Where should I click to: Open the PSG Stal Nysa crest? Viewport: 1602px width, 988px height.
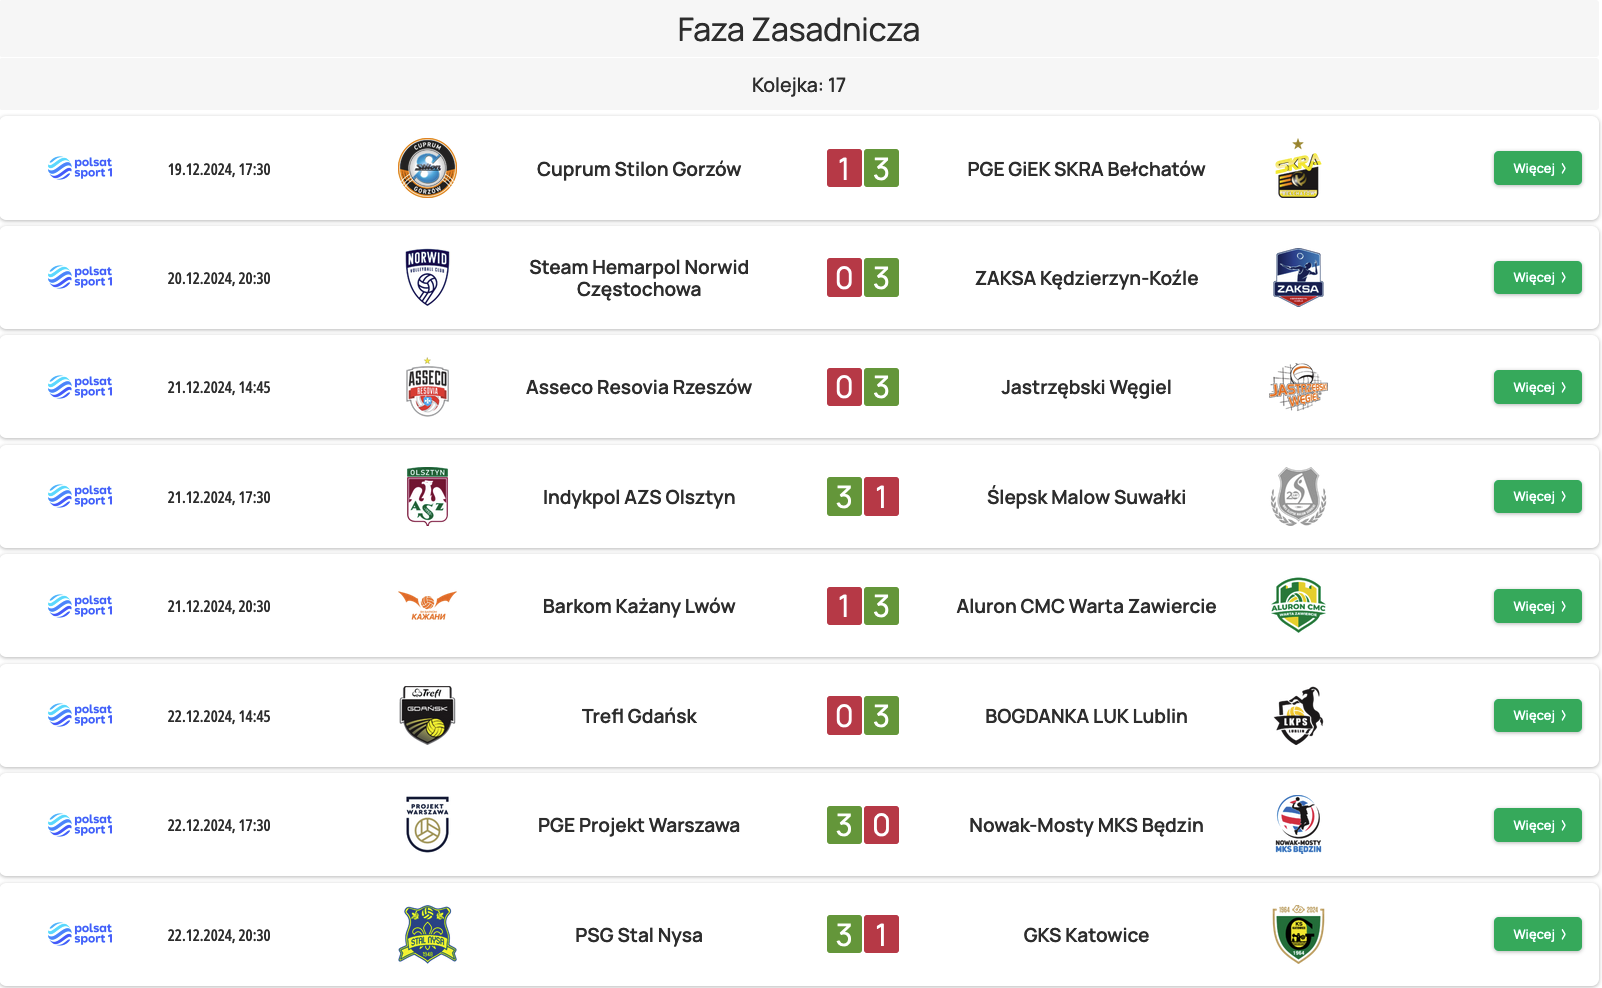point(427,935)
